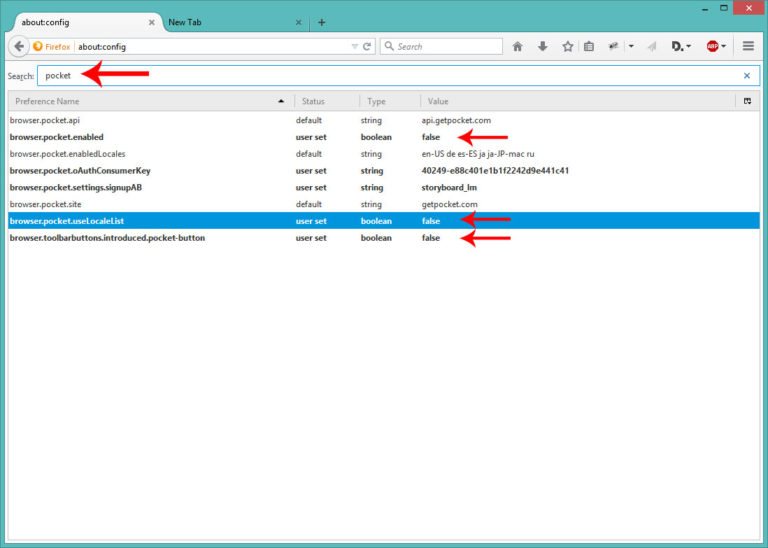Select browser.pocket.settings.signupAB row

[x=384, y=187]
